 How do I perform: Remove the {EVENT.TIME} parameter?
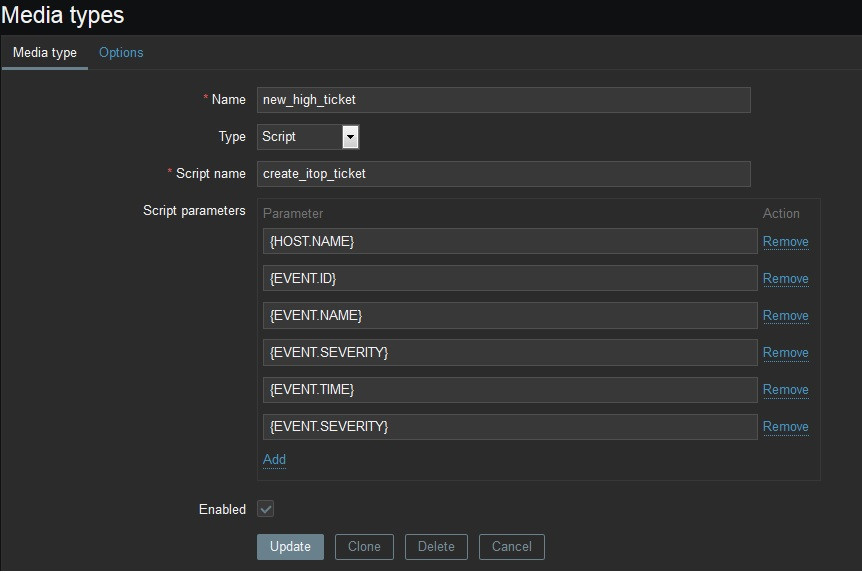coord(785,390)
